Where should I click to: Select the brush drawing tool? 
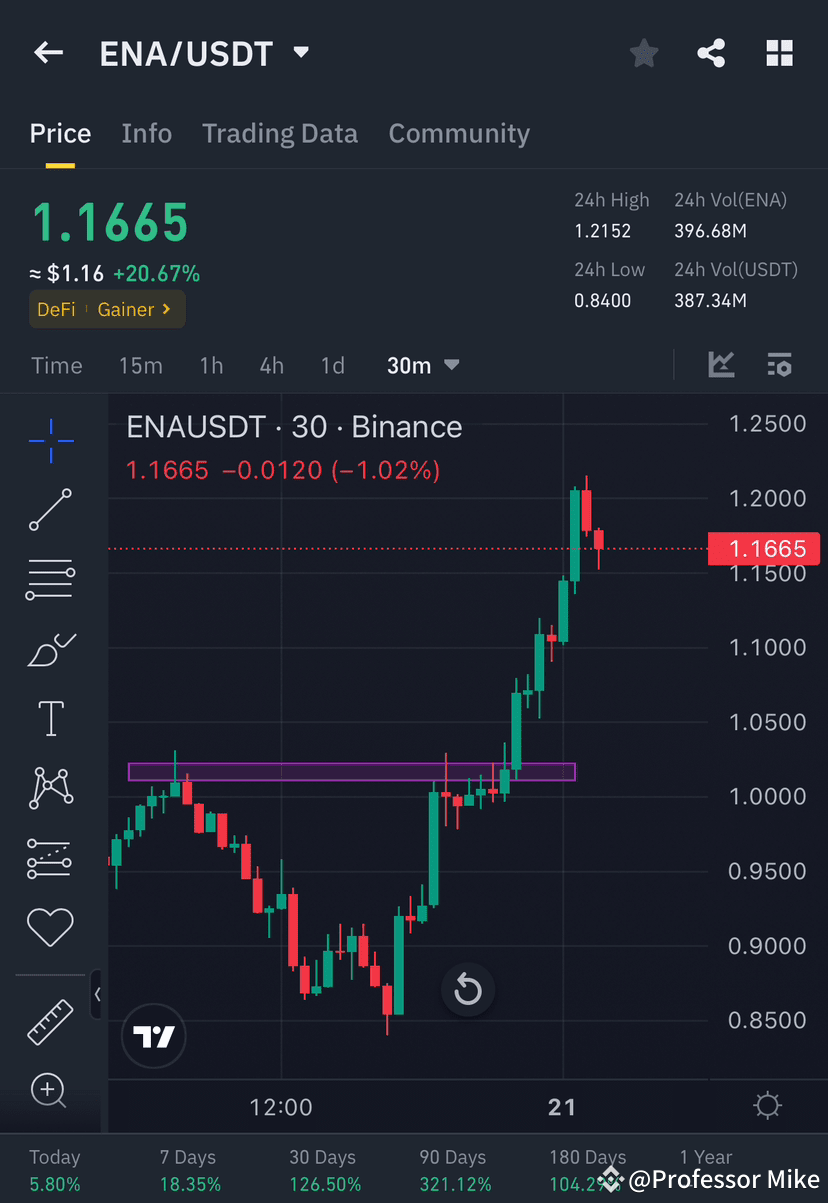point(50,648)
